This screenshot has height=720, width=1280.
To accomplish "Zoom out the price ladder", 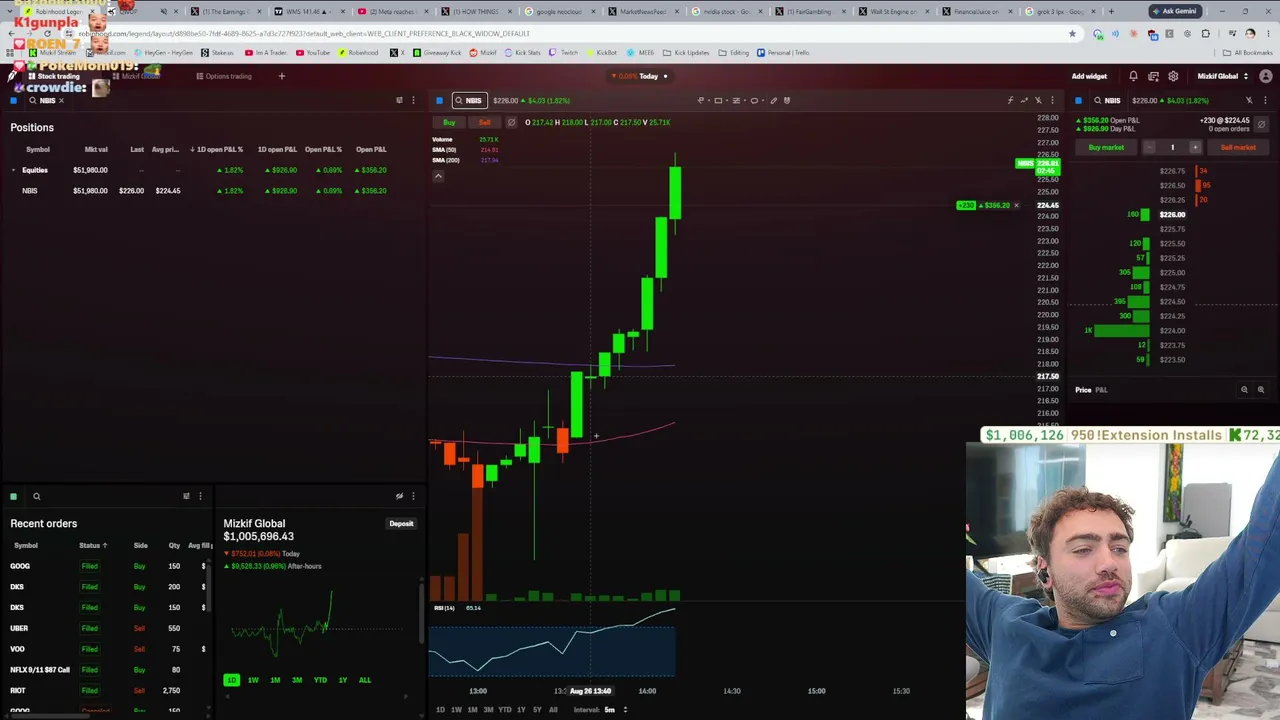I will point(1244,390).
